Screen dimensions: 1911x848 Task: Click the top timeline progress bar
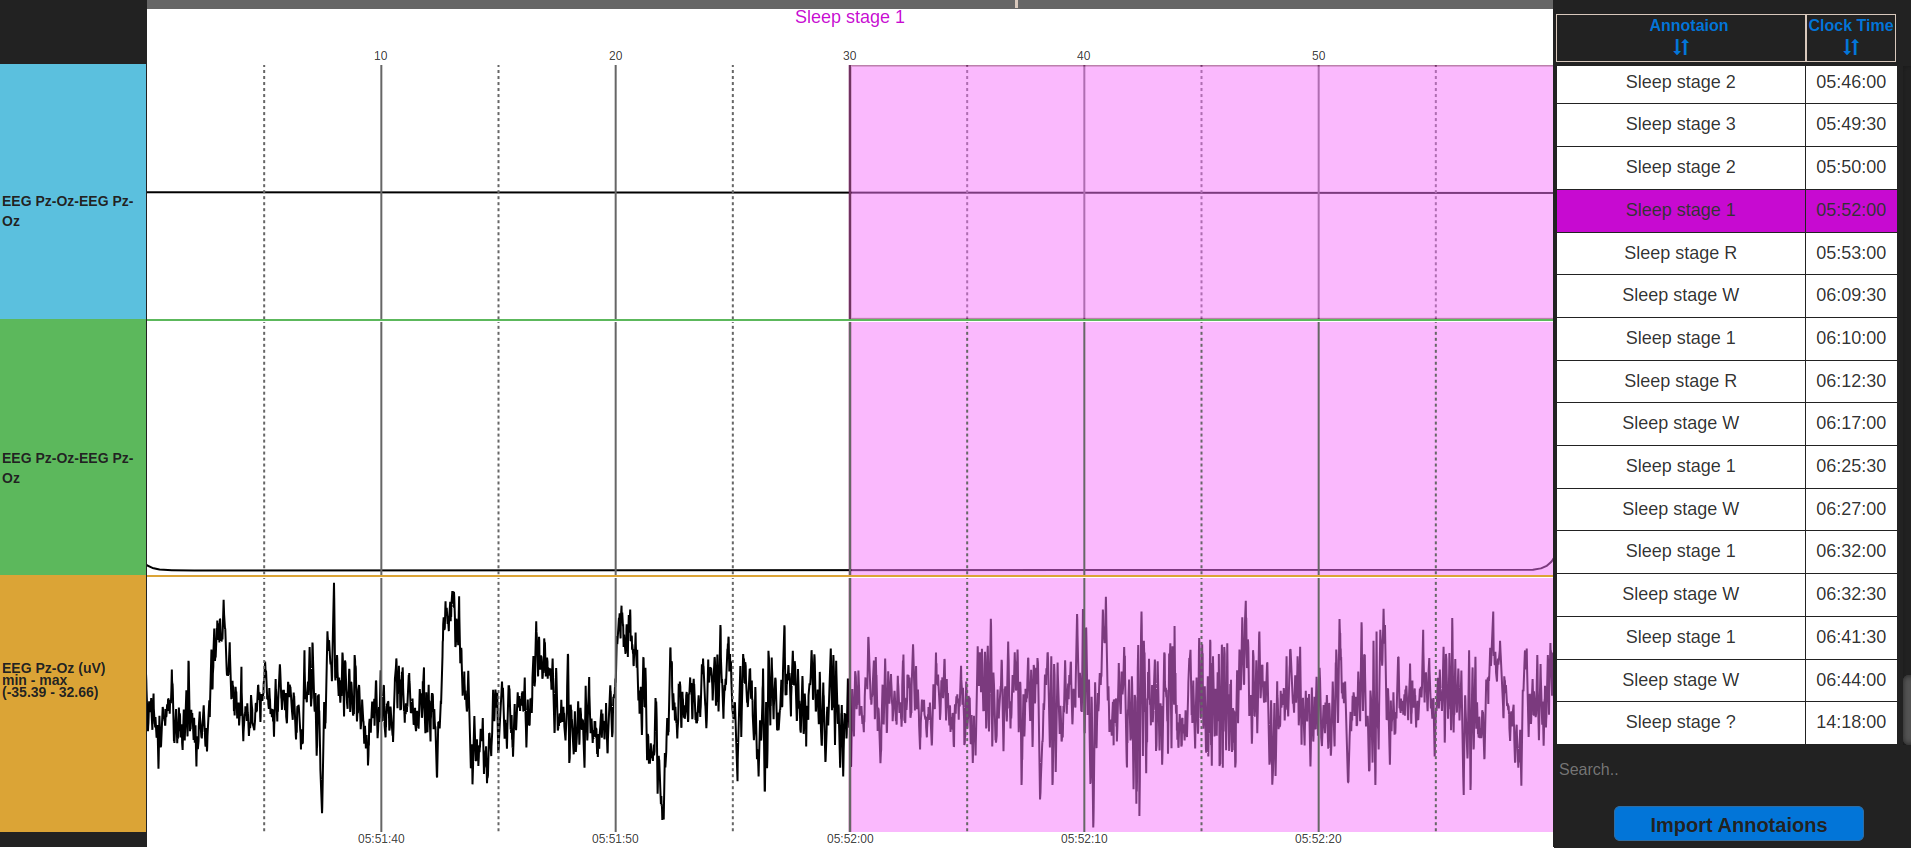(850, 4)
